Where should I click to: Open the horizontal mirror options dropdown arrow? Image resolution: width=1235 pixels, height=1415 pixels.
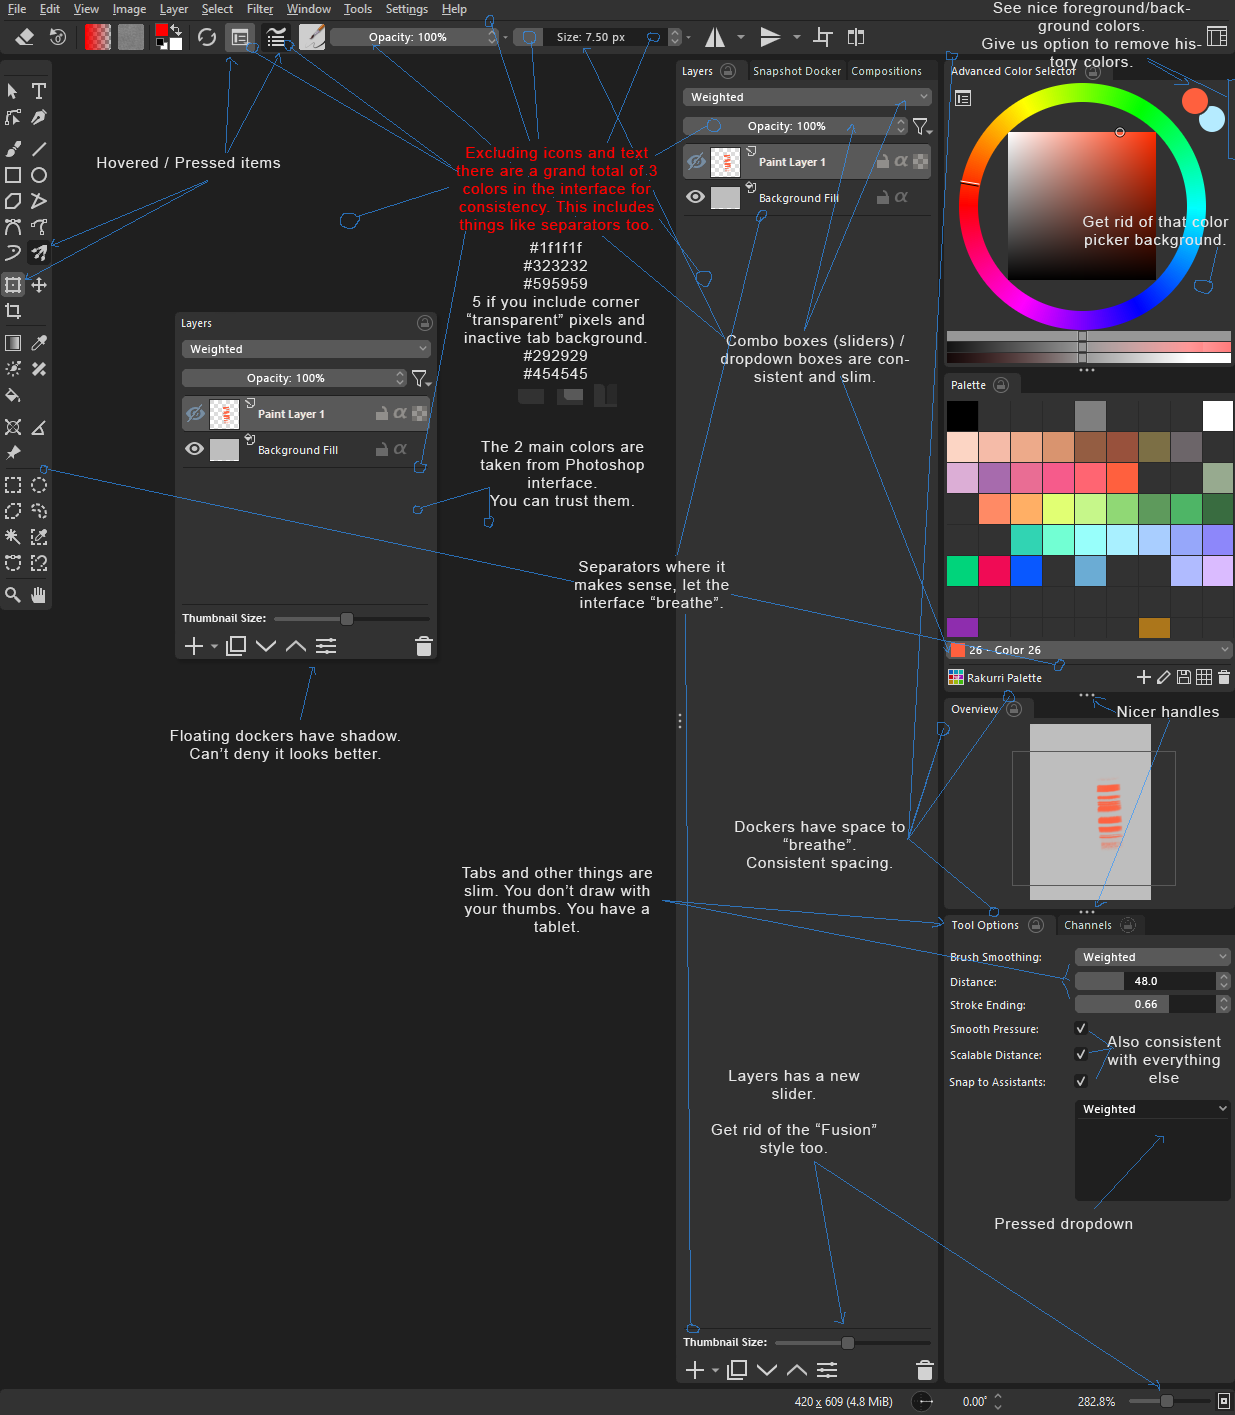tap(741, 37)
